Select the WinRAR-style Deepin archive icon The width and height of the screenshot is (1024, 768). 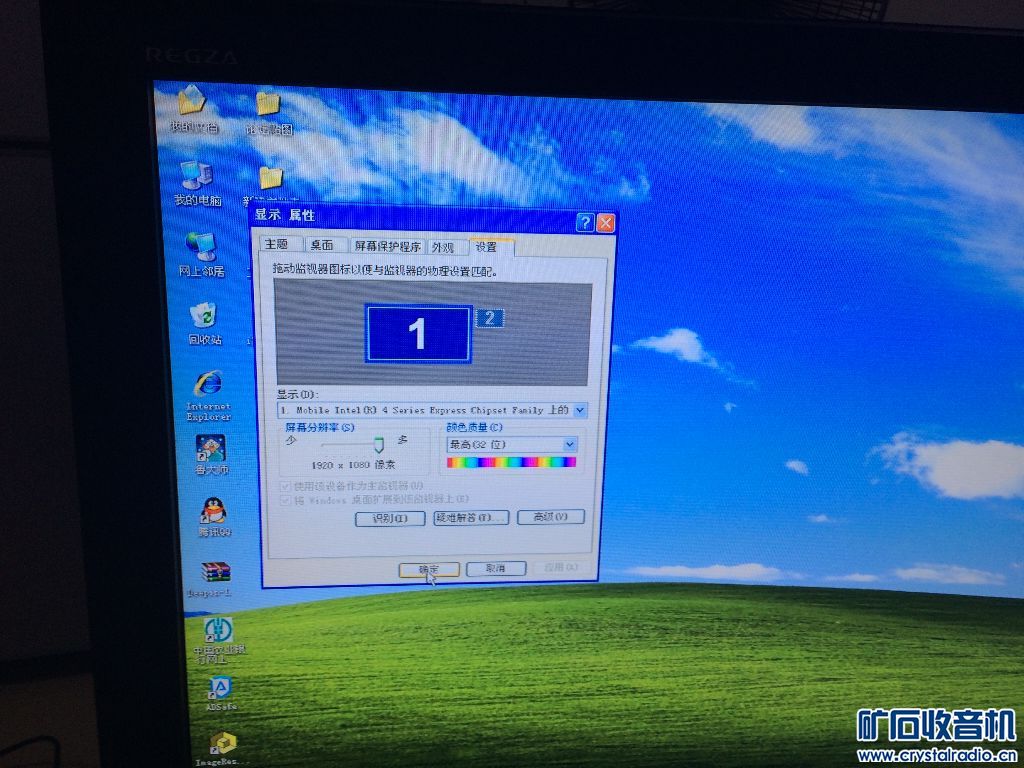pos(215,579)
